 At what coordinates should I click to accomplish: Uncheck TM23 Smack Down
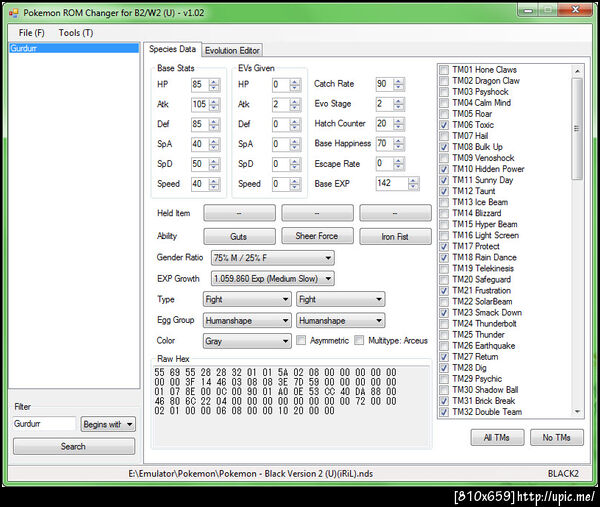[444, 313]
